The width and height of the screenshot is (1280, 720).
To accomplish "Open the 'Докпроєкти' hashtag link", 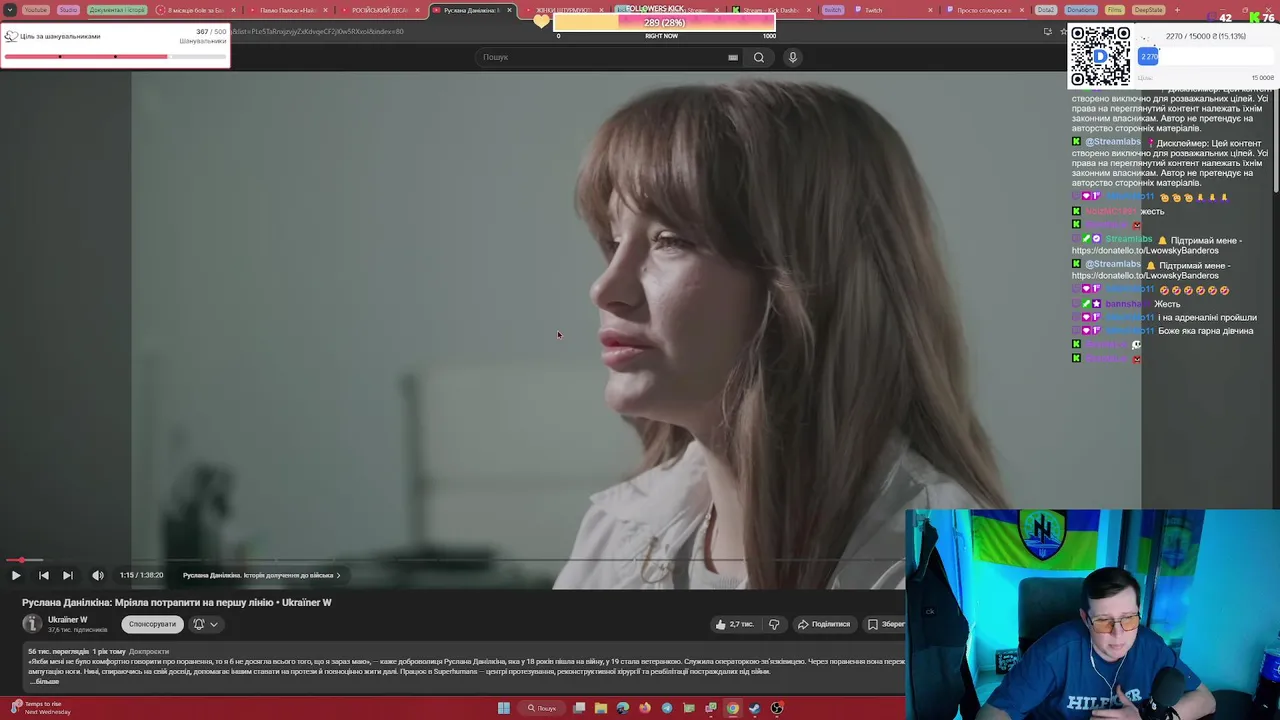I will click(149, 651).
